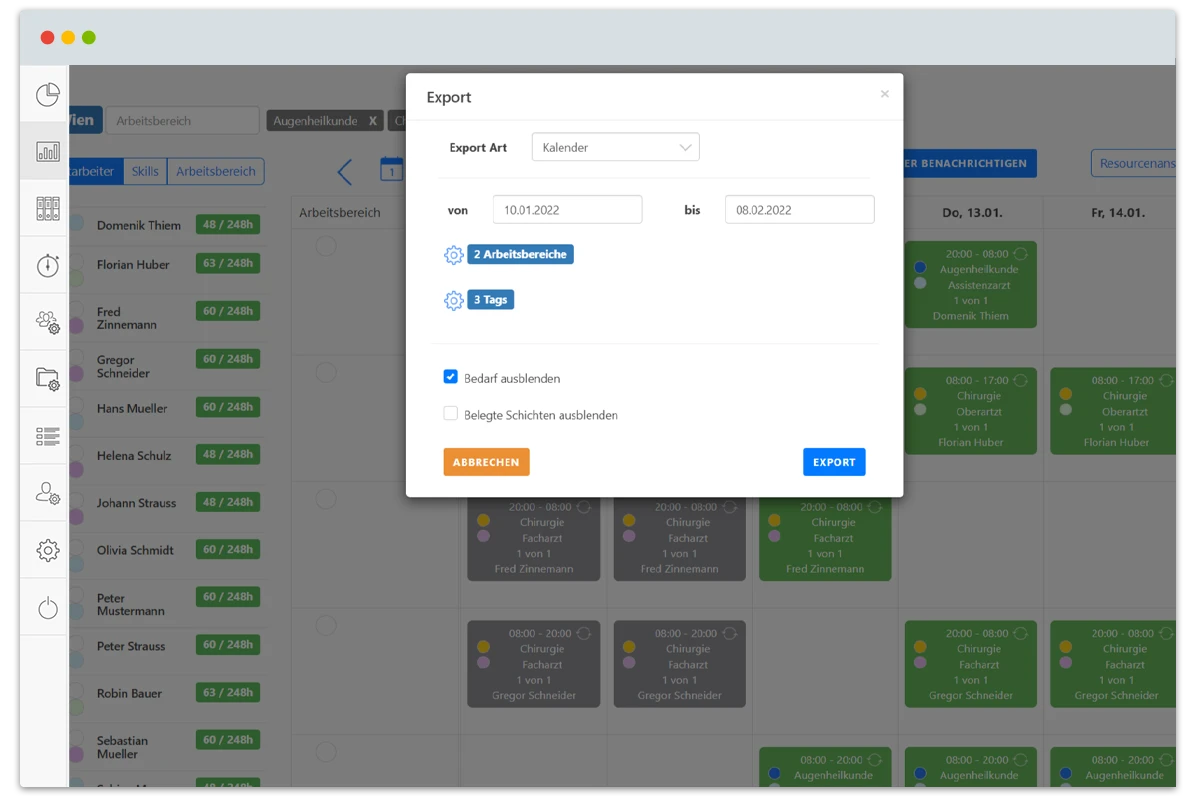Click gear icon beside 2 Arbeitsbereiche
This screenshot has height=800, width=1200.
pyautogui.click(x=453, y=255)
